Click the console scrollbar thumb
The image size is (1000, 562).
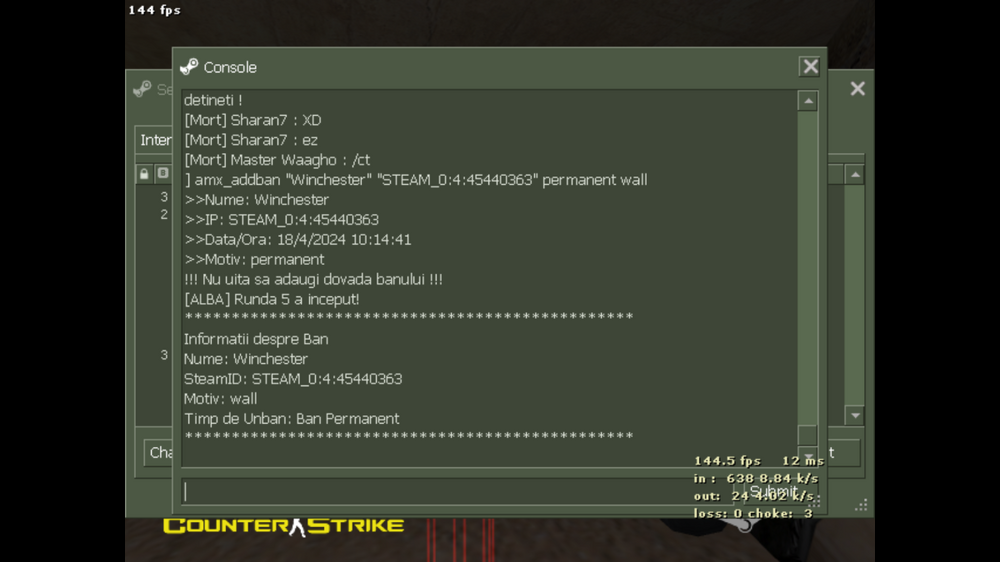[807, 436]
